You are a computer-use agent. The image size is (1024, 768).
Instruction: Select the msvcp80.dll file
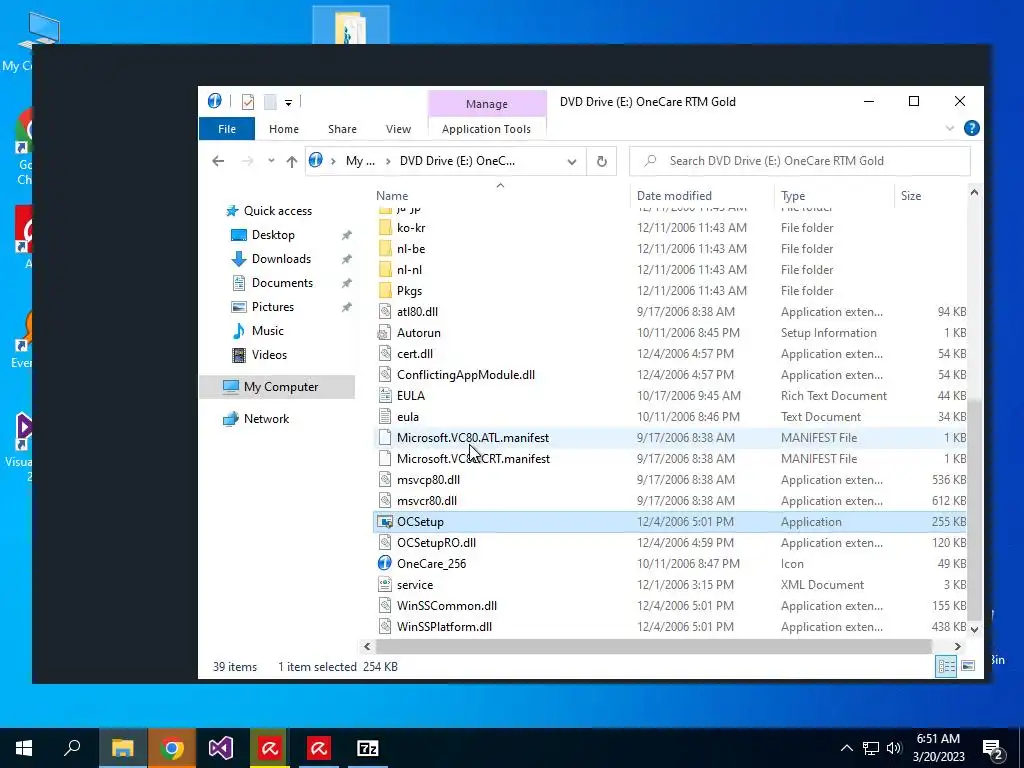click(428, 479)
